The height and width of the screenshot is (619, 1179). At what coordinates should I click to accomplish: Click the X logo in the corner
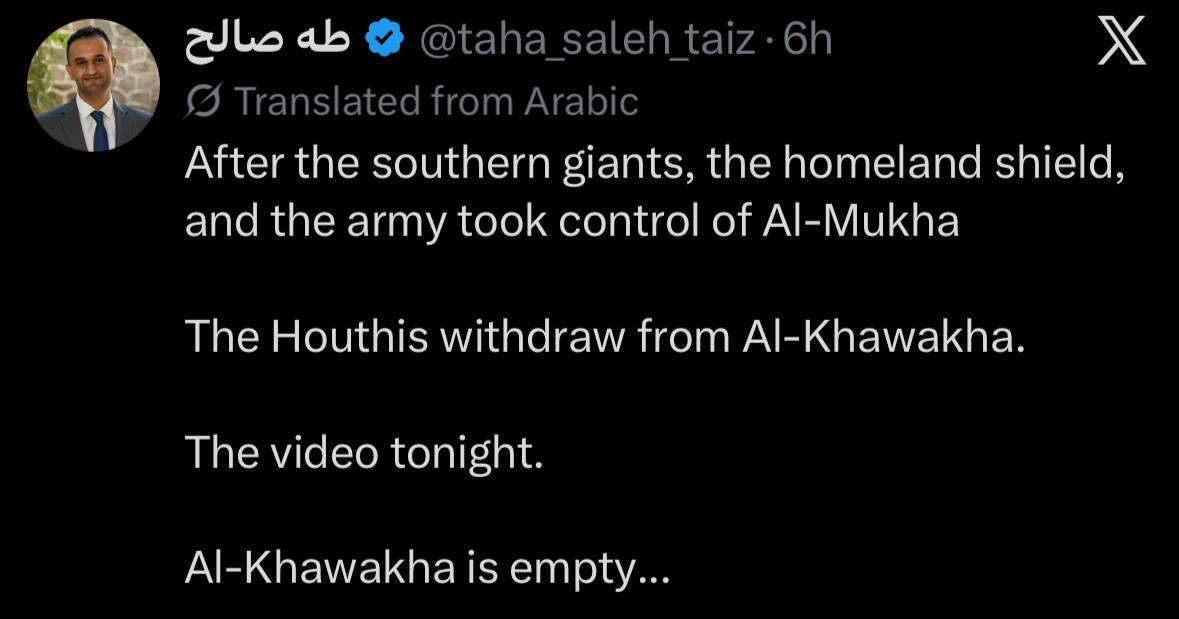[x=1121, y=42]
